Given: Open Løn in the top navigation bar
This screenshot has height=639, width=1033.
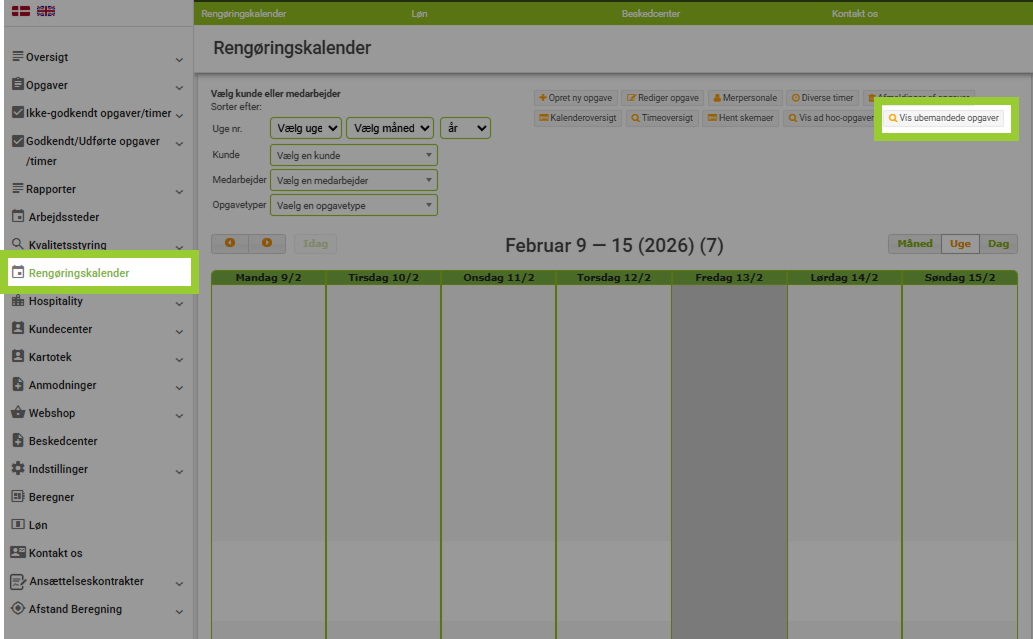Looking at the screenshot, I should click(x=419, y=14).
